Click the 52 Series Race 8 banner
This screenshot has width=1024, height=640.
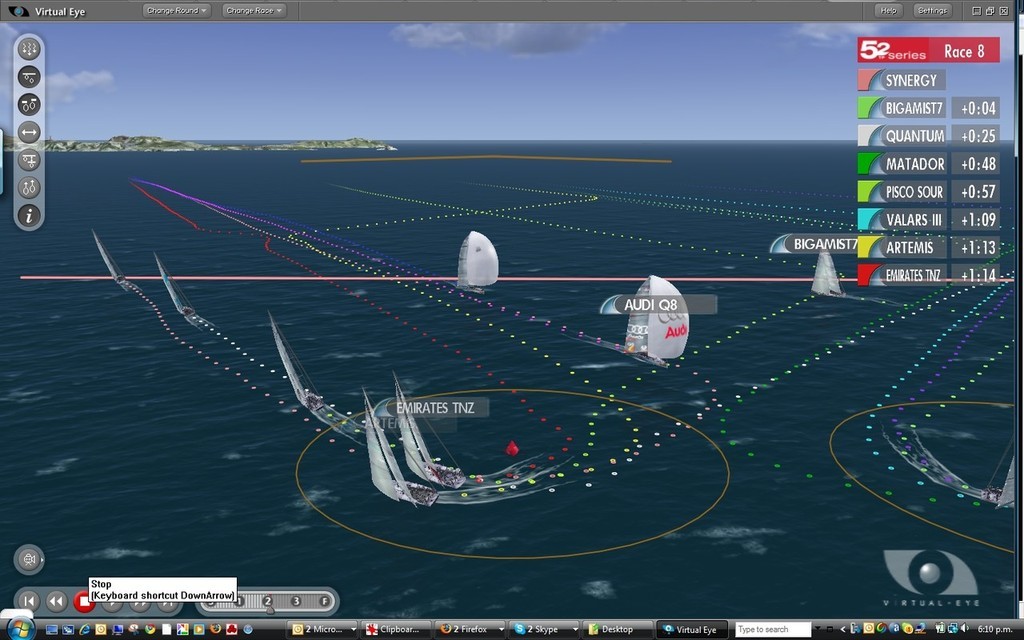coord(928,50)
